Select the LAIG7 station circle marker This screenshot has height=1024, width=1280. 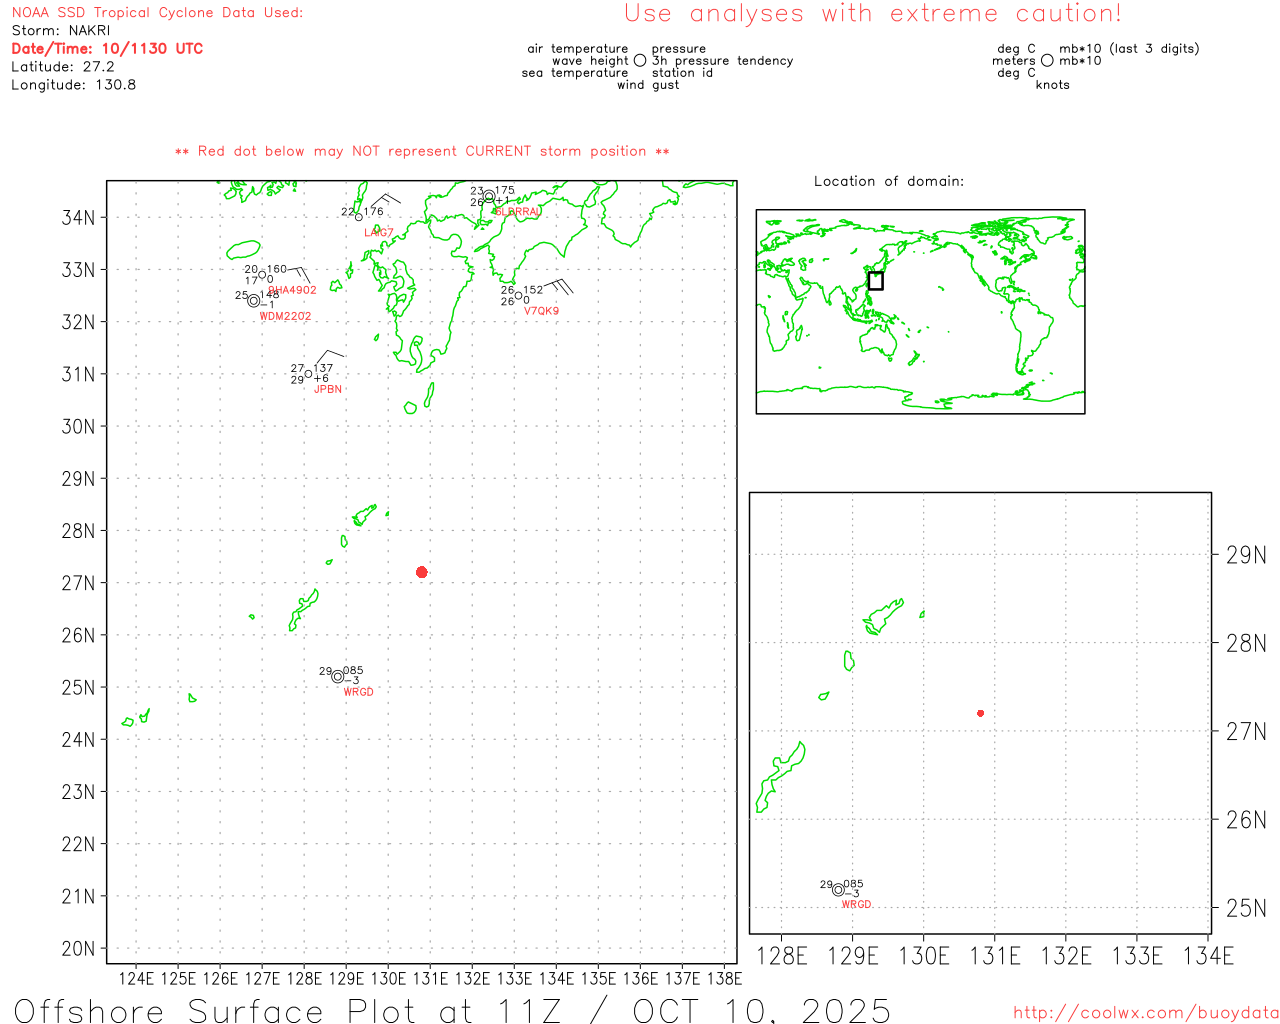(359, 217)
